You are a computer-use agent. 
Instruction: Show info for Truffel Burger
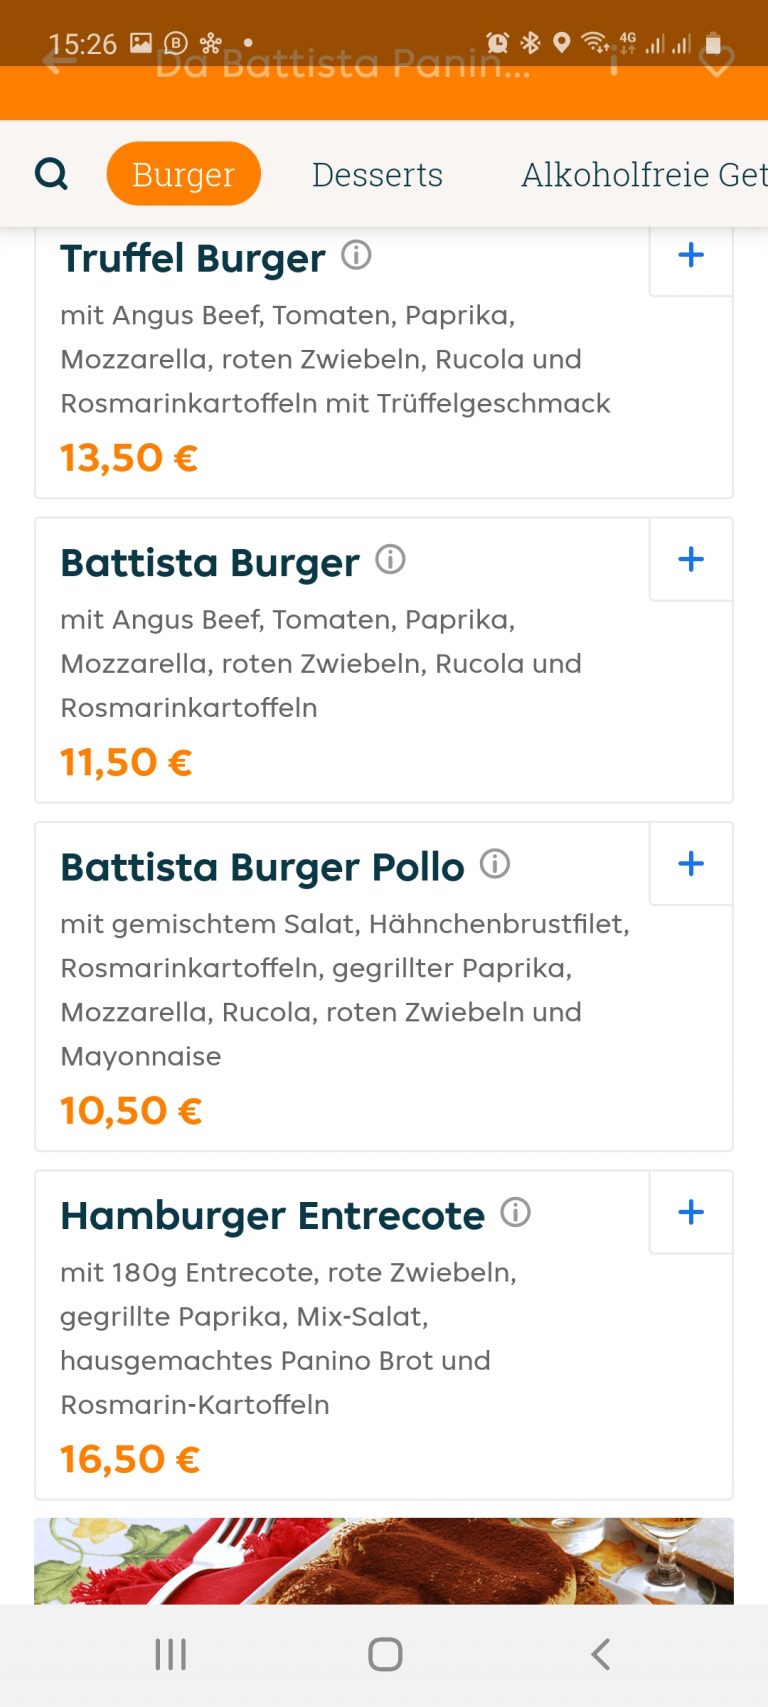tap(356, 256)
